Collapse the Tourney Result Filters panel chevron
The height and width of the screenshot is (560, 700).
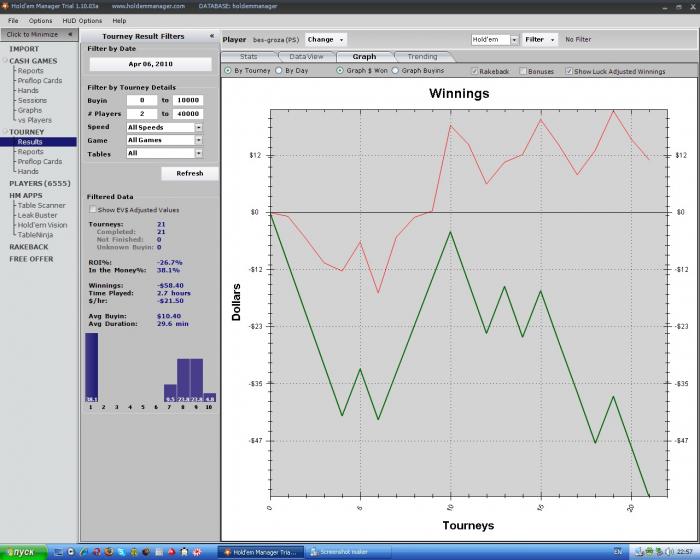click(212, 36)
